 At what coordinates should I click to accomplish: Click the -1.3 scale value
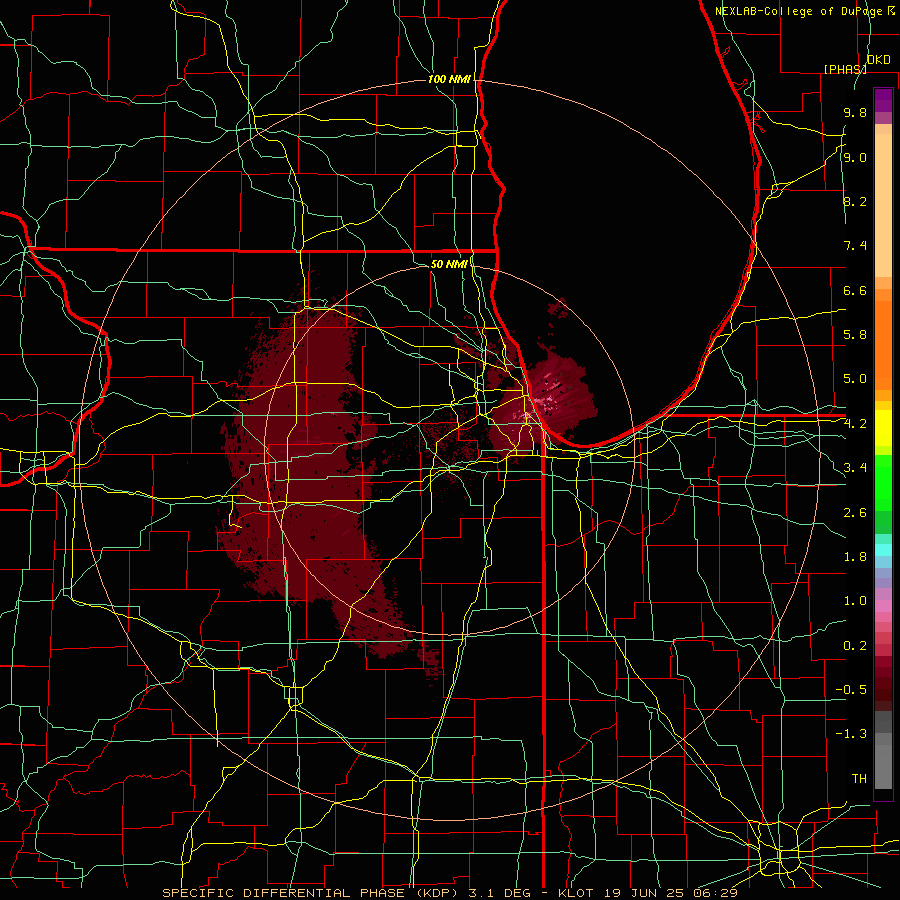point(851,734)
